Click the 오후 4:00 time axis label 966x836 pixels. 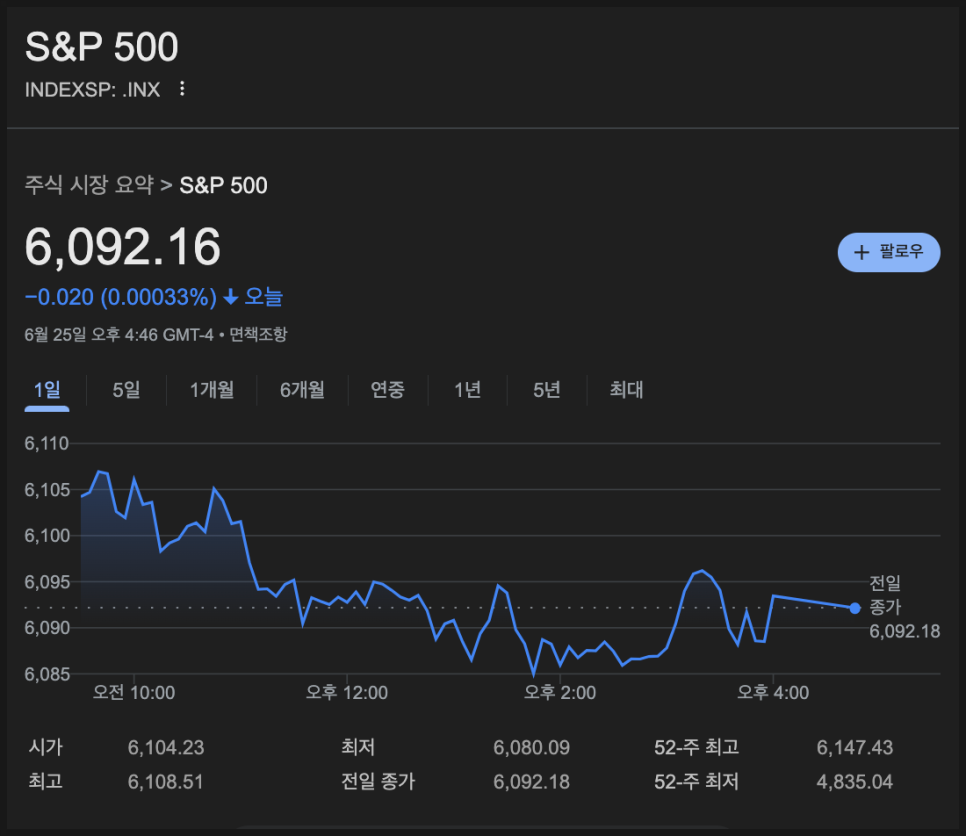coord(773,692)
